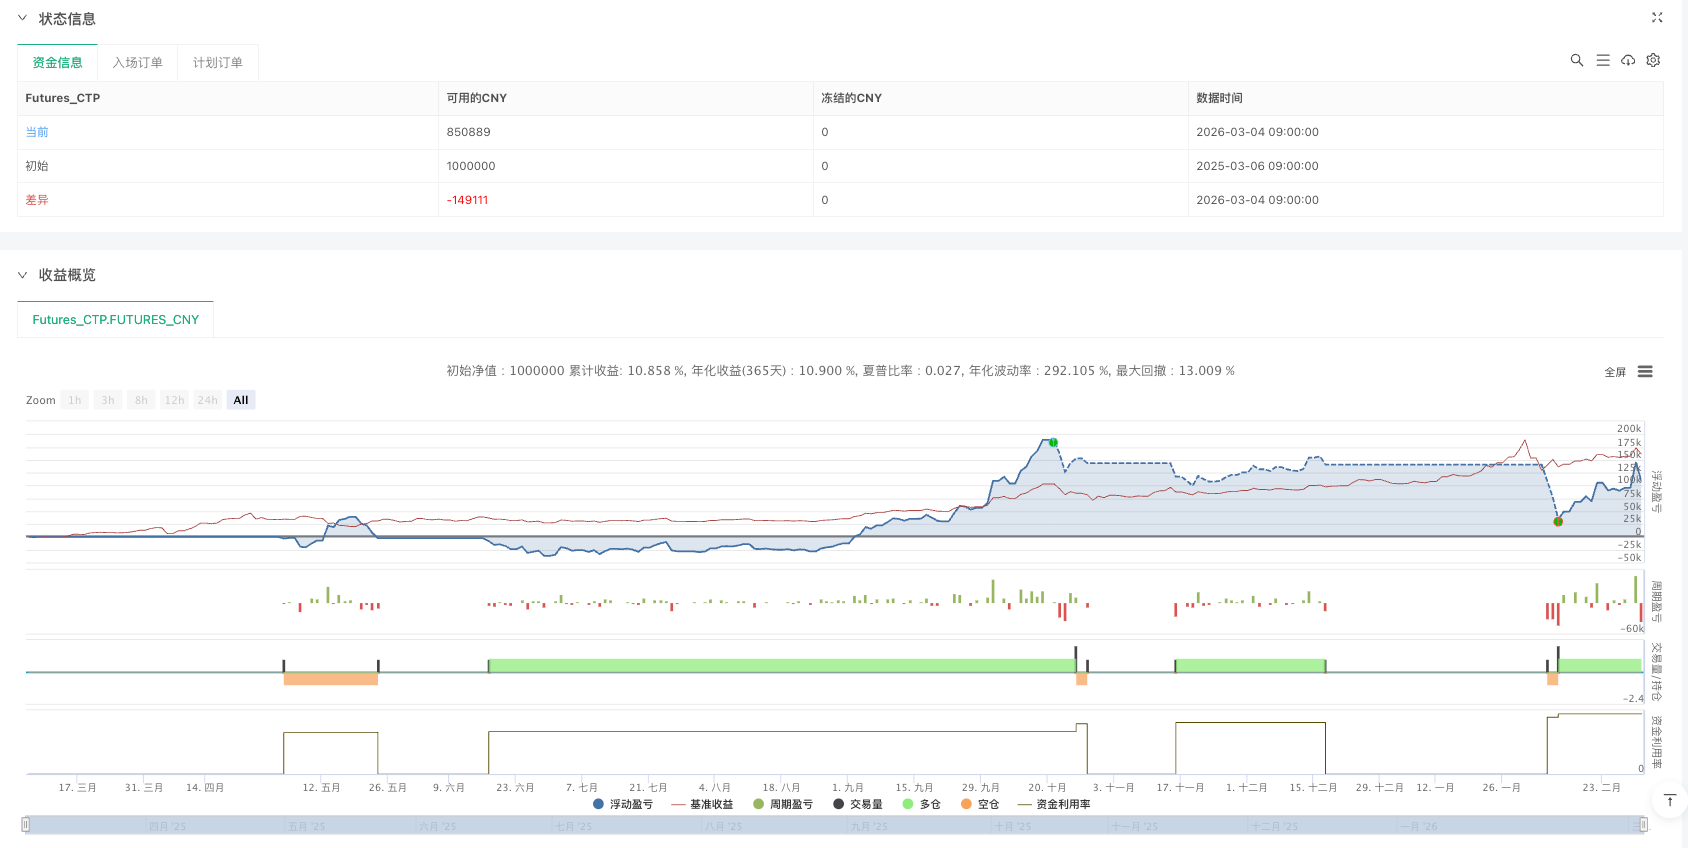Click the scroll-to-top arrow button

1669,800
